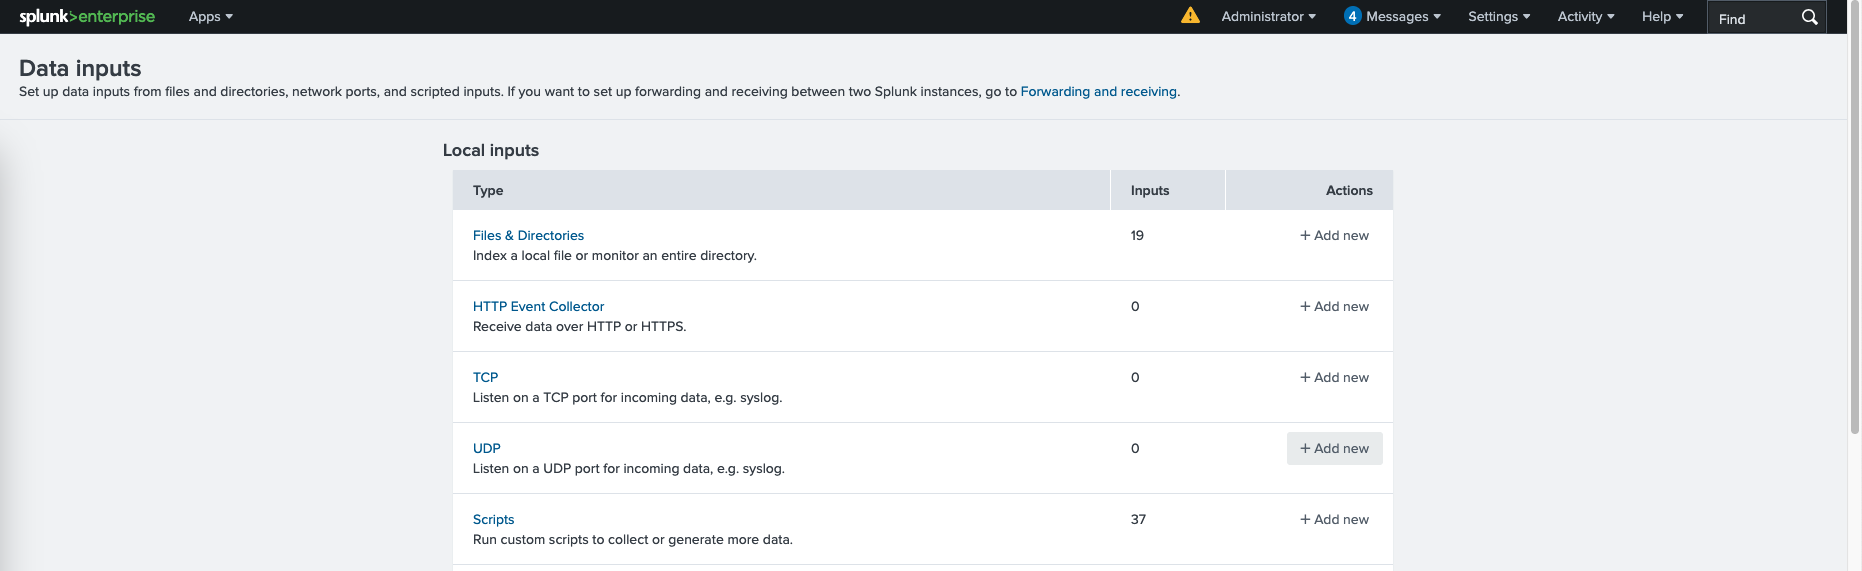Open the Apps dropdown menu
This screenshot has width=1862, height=571.
pyautogui.click(x=210, y=17)
